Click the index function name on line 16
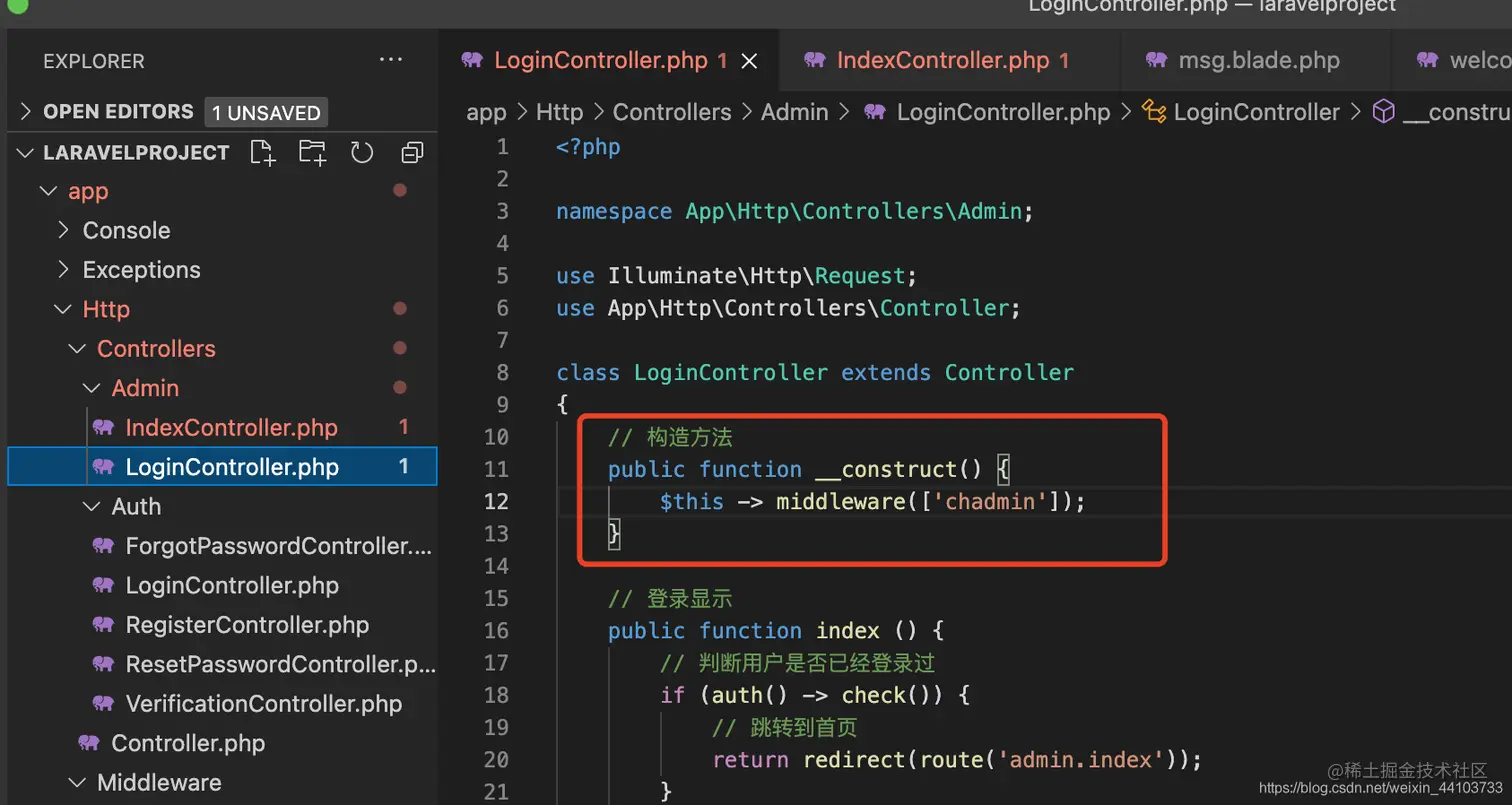 coord(848,630)
